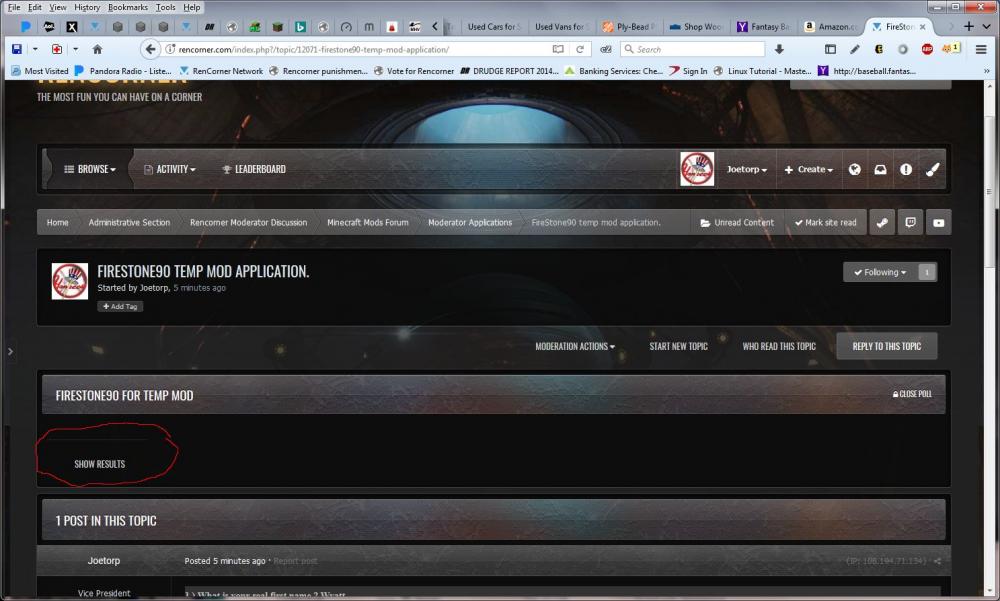Click the reports exclamation icon
1000x601 pixels.
tap(906, 170)
